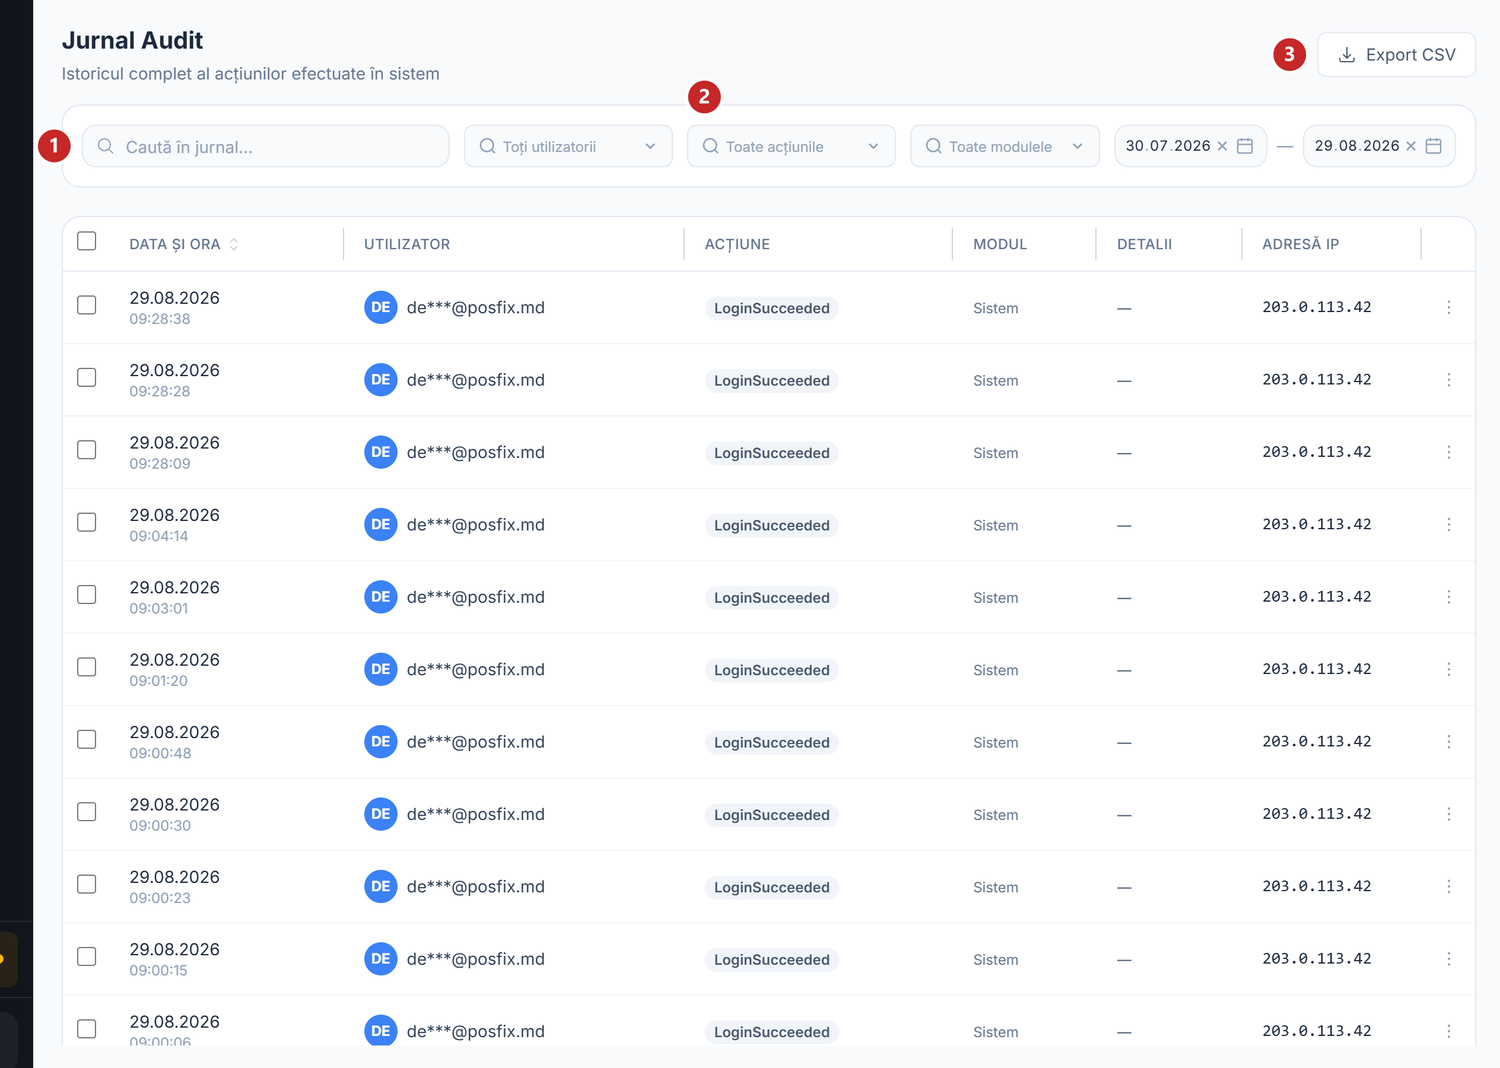Tick checkbox for 09:28:38 entry

pos(87,305)
